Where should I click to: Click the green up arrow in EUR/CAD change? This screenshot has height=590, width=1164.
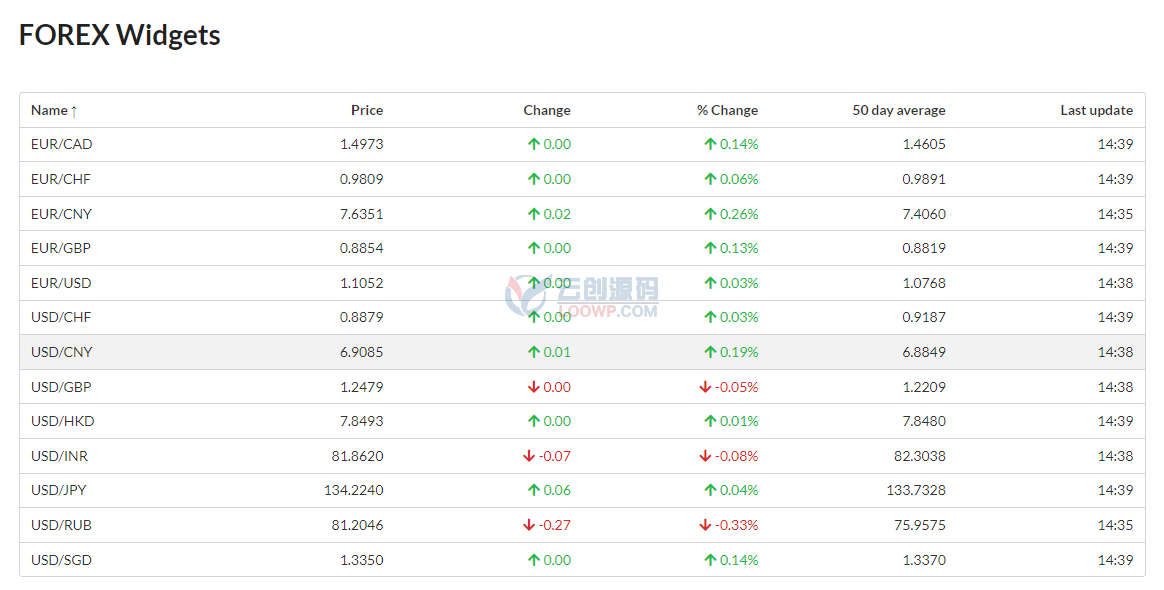coord(533,145)
